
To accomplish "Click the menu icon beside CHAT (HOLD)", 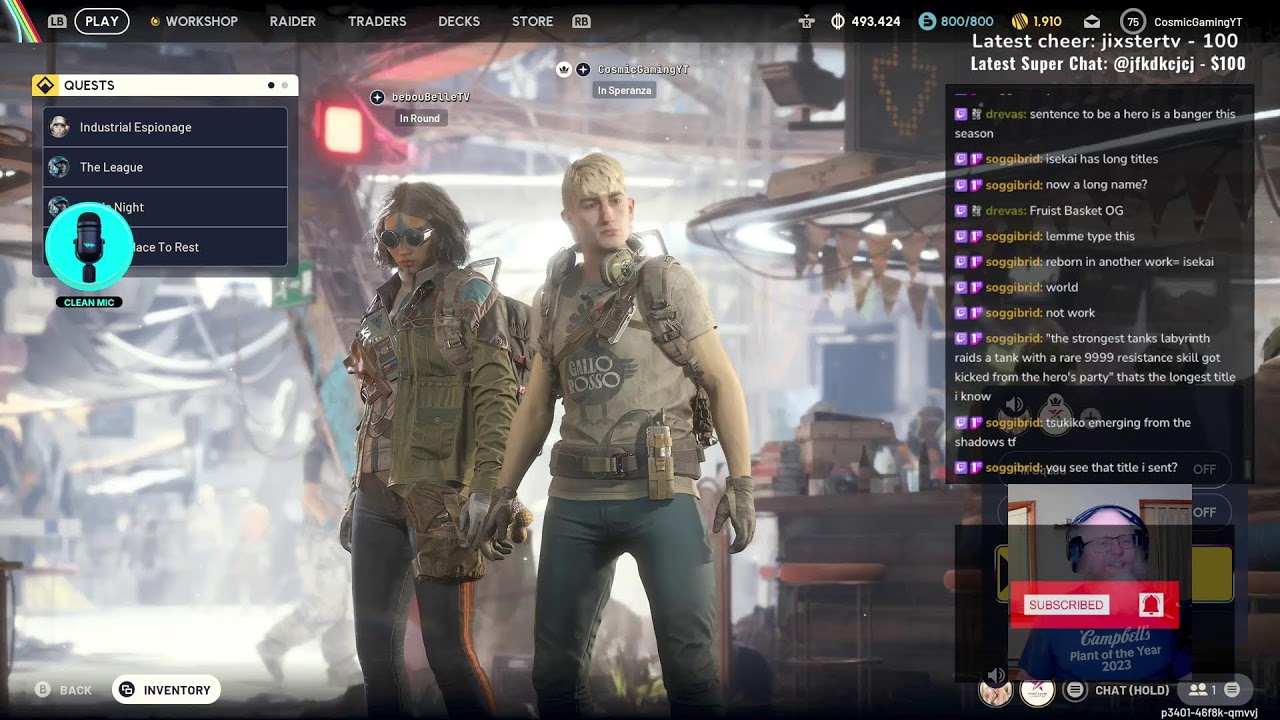I will point(1075,690).
